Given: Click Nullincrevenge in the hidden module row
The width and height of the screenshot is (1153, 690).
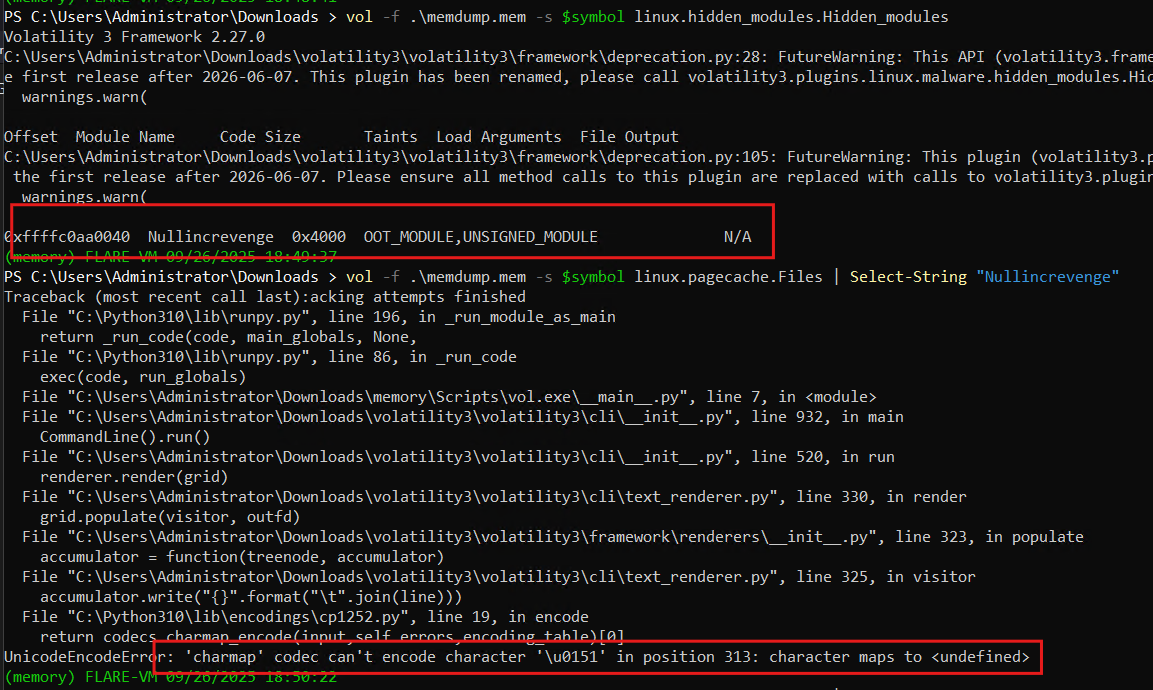Looking at the screenshot, I should 210,237.
